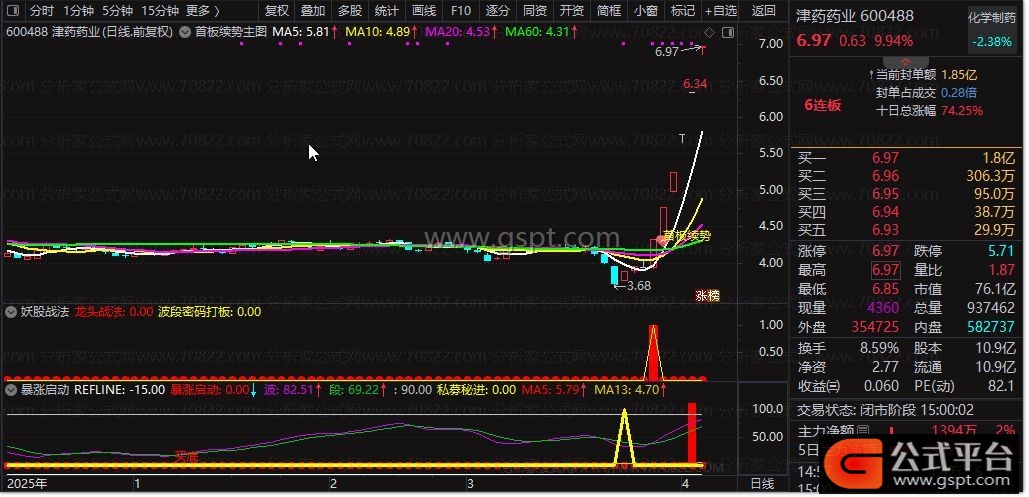Click the pin icon left of 分时

click(x=12, y=11)
